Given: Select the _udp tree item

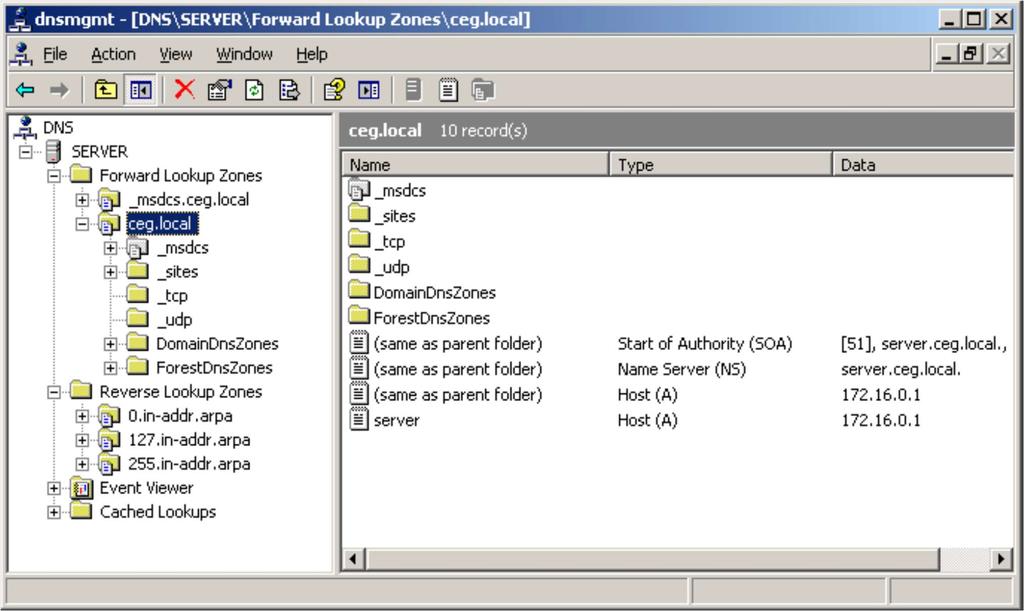Looking at the screenshot, I should point(174,320).
